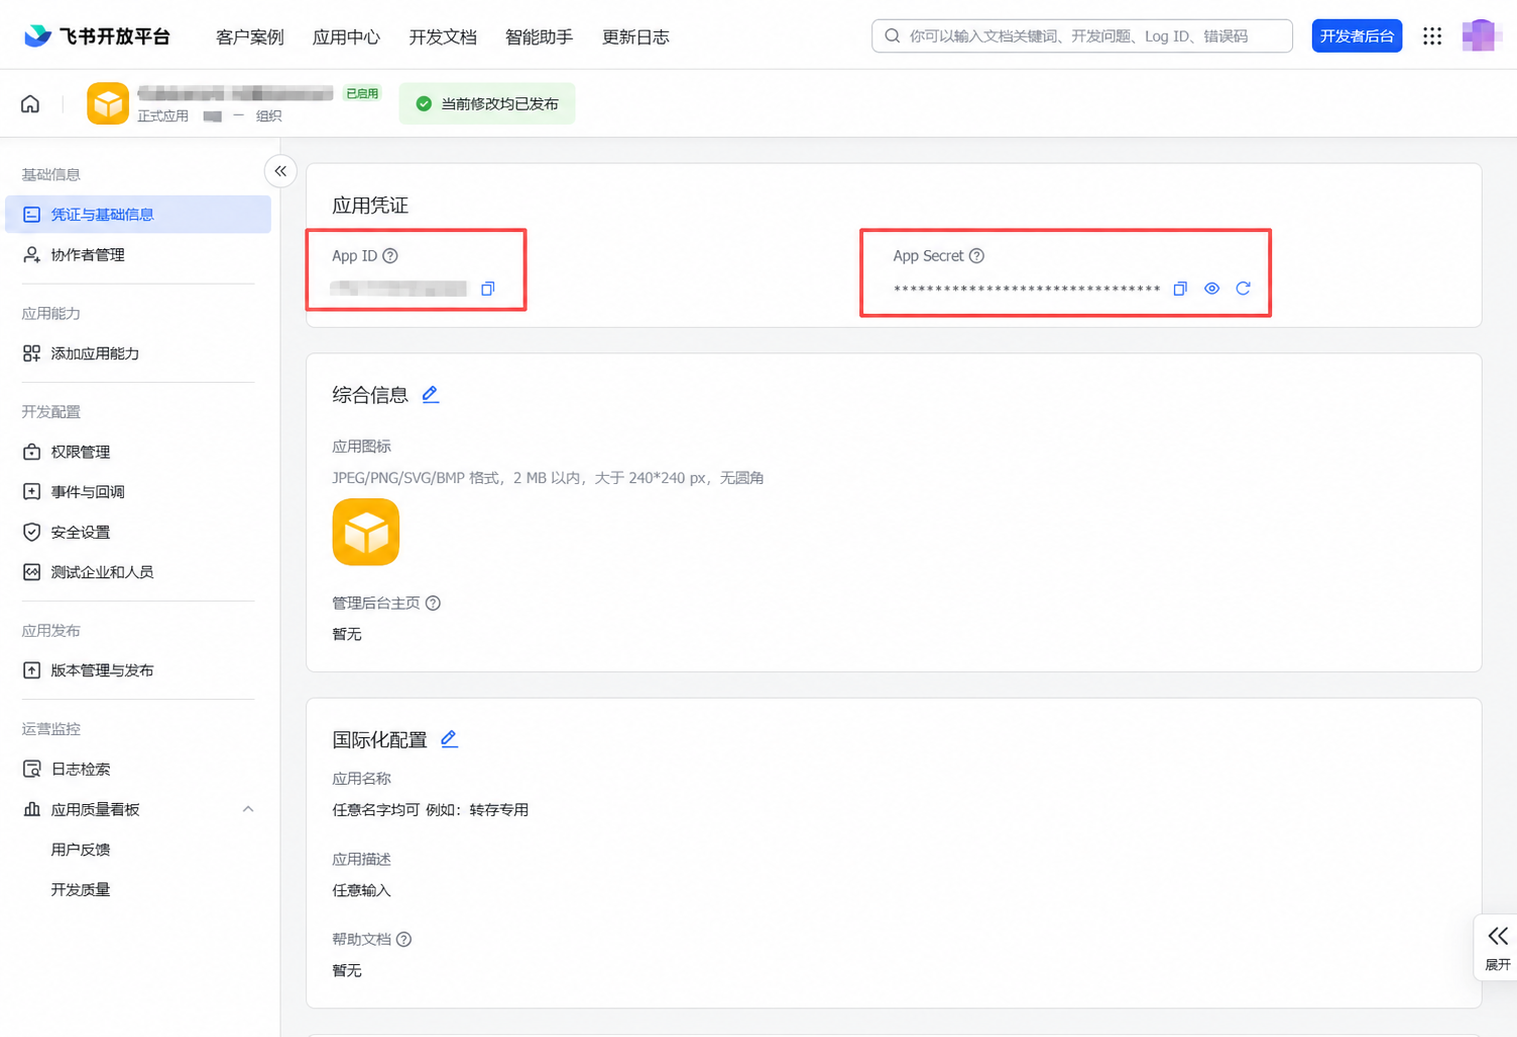
Task: Click the masked App Secret asterisks
Action: [1027, 290]
